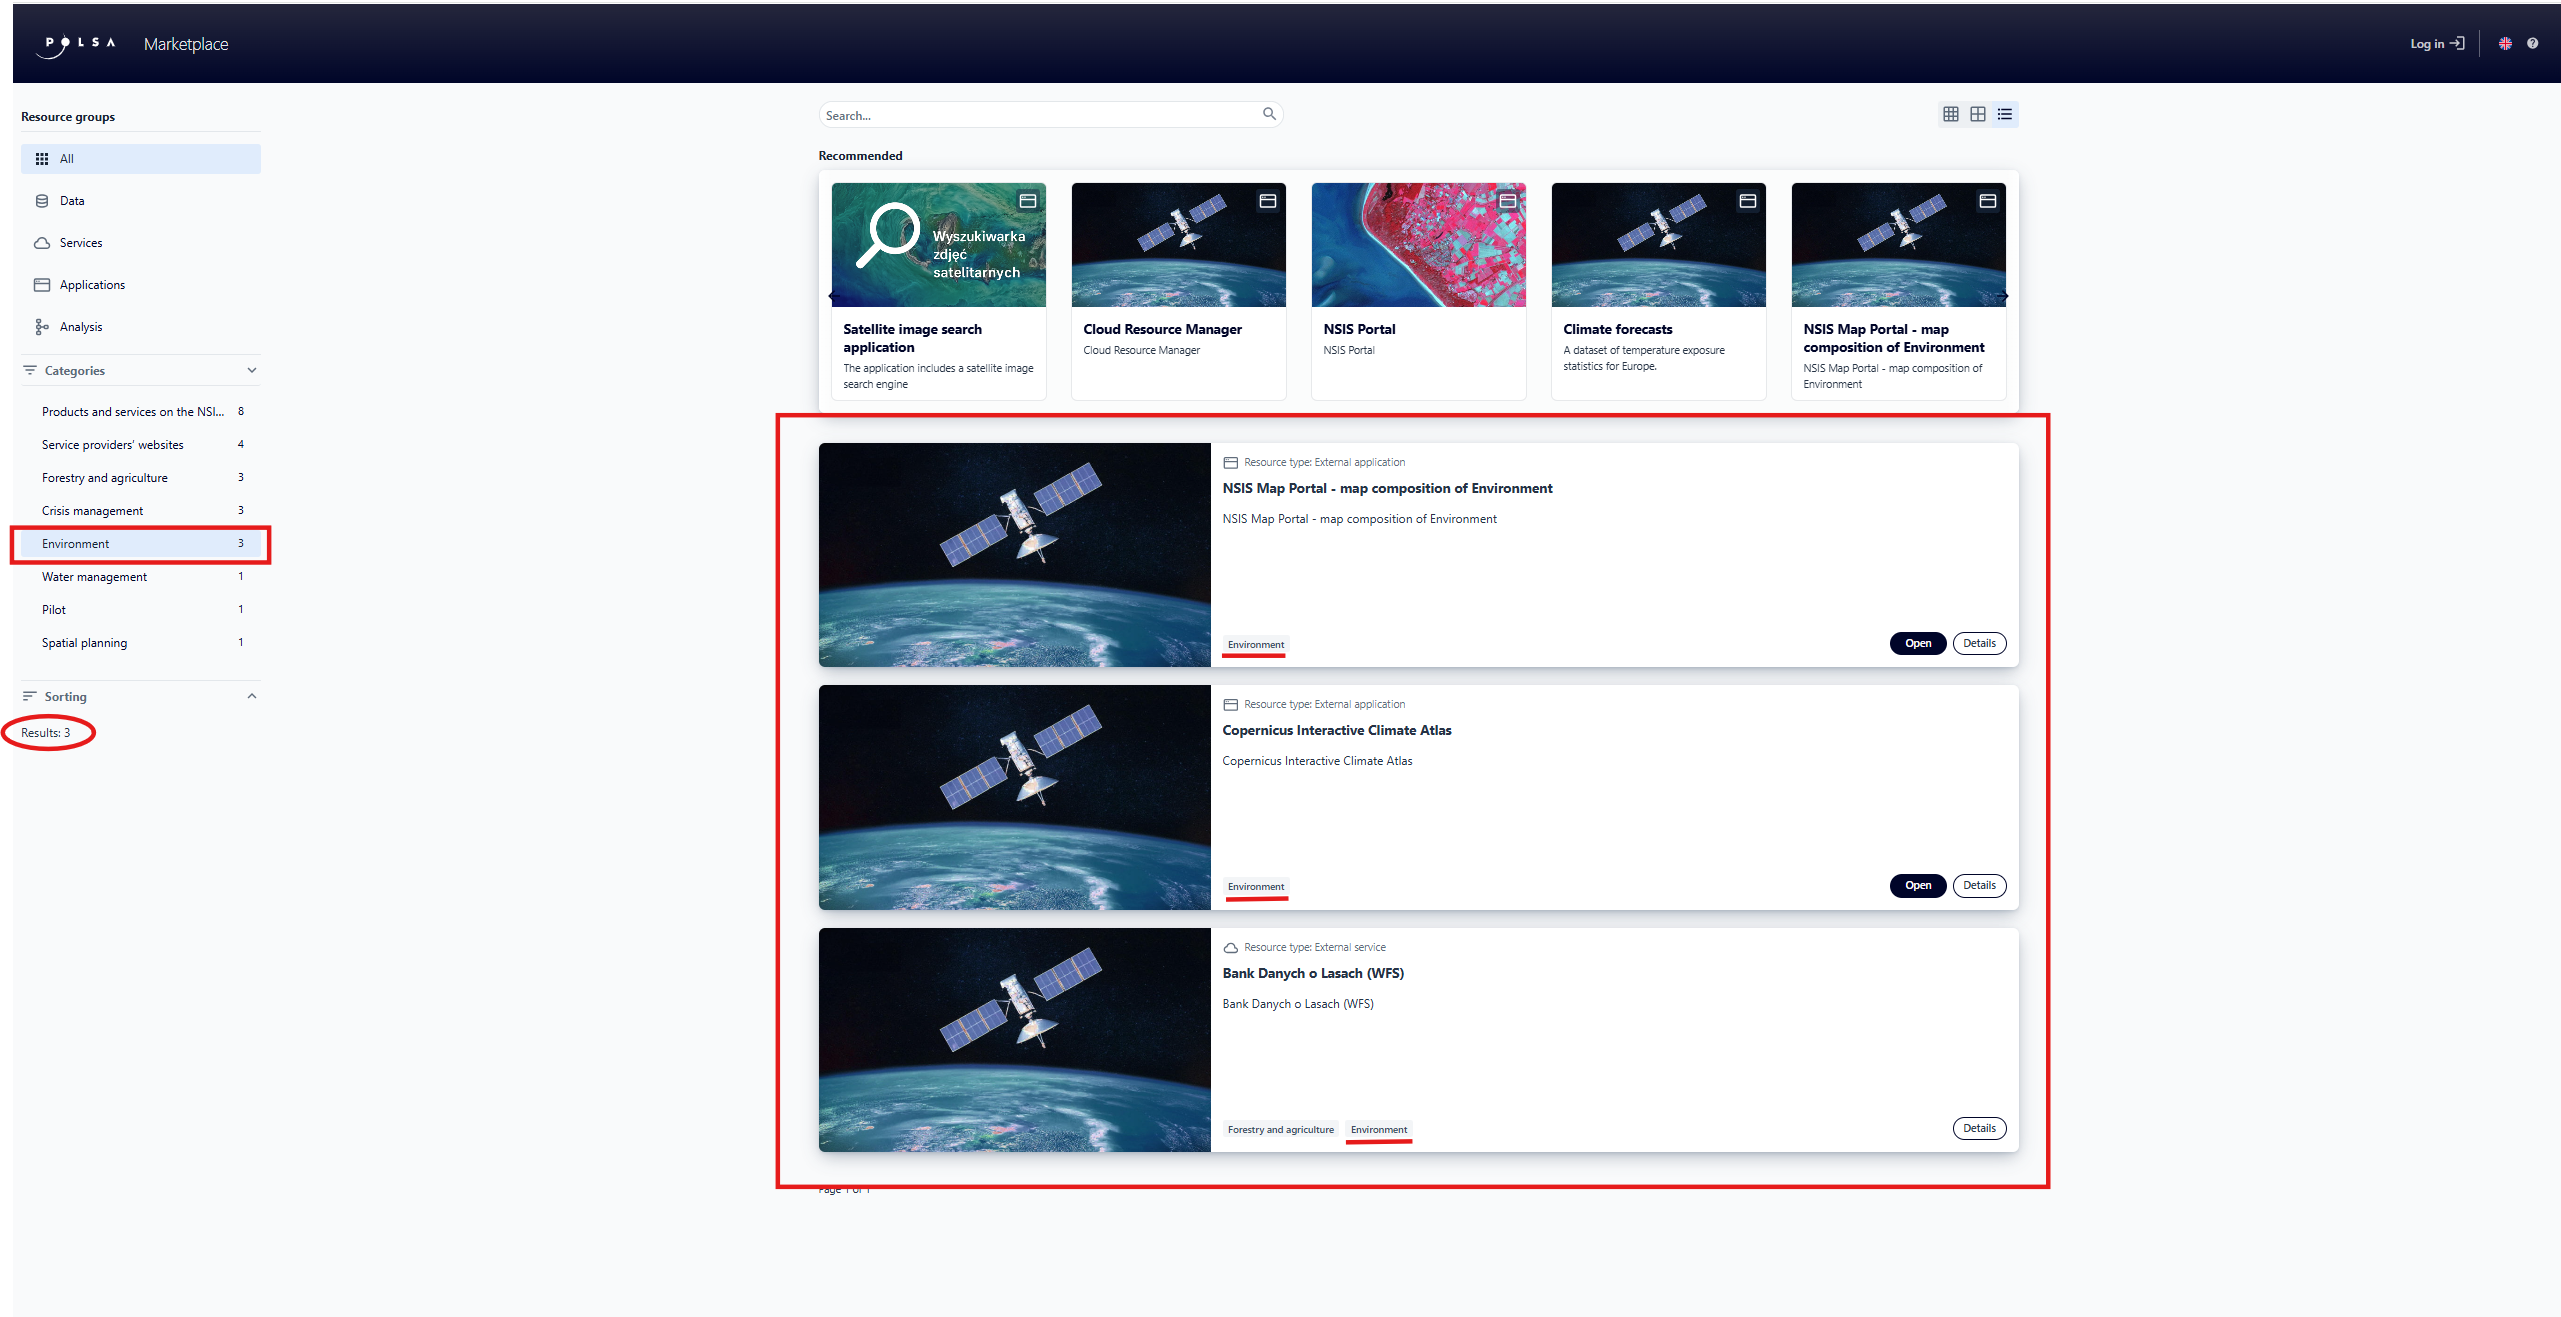Open the help question mark icon
2561x1317 pixels.
(x=2532, y=44)
